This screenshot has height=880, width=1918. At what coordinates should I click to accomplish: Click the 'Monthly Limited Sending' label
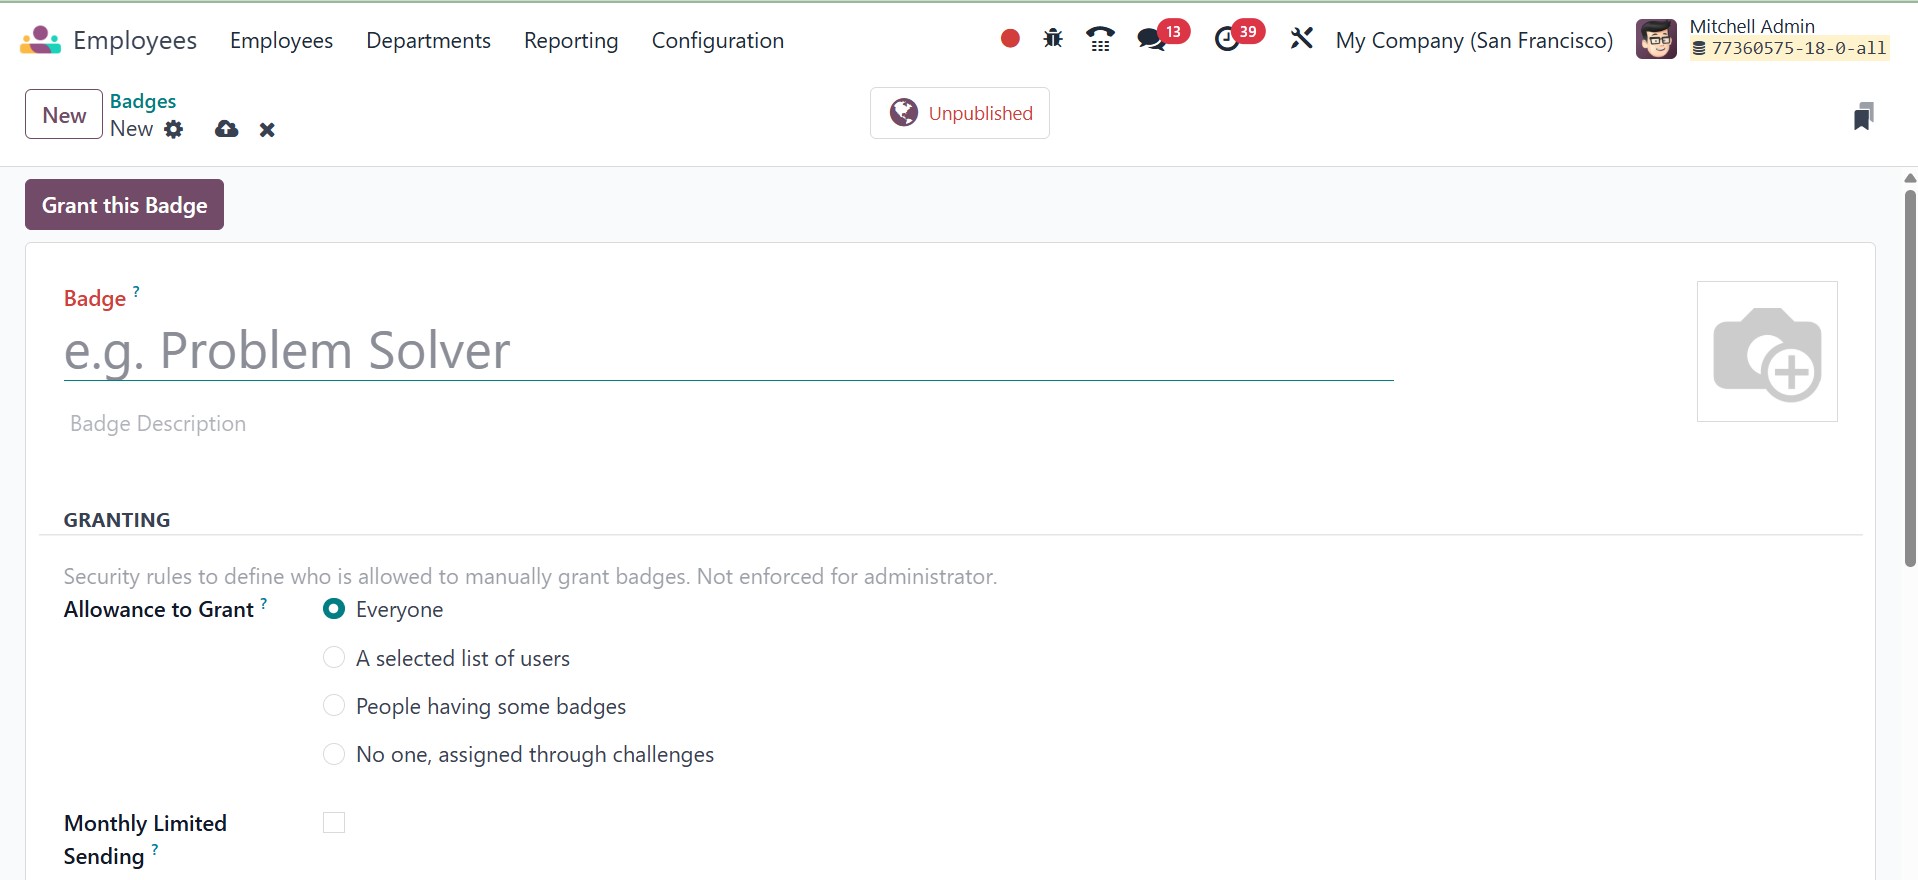coord(145,840)
